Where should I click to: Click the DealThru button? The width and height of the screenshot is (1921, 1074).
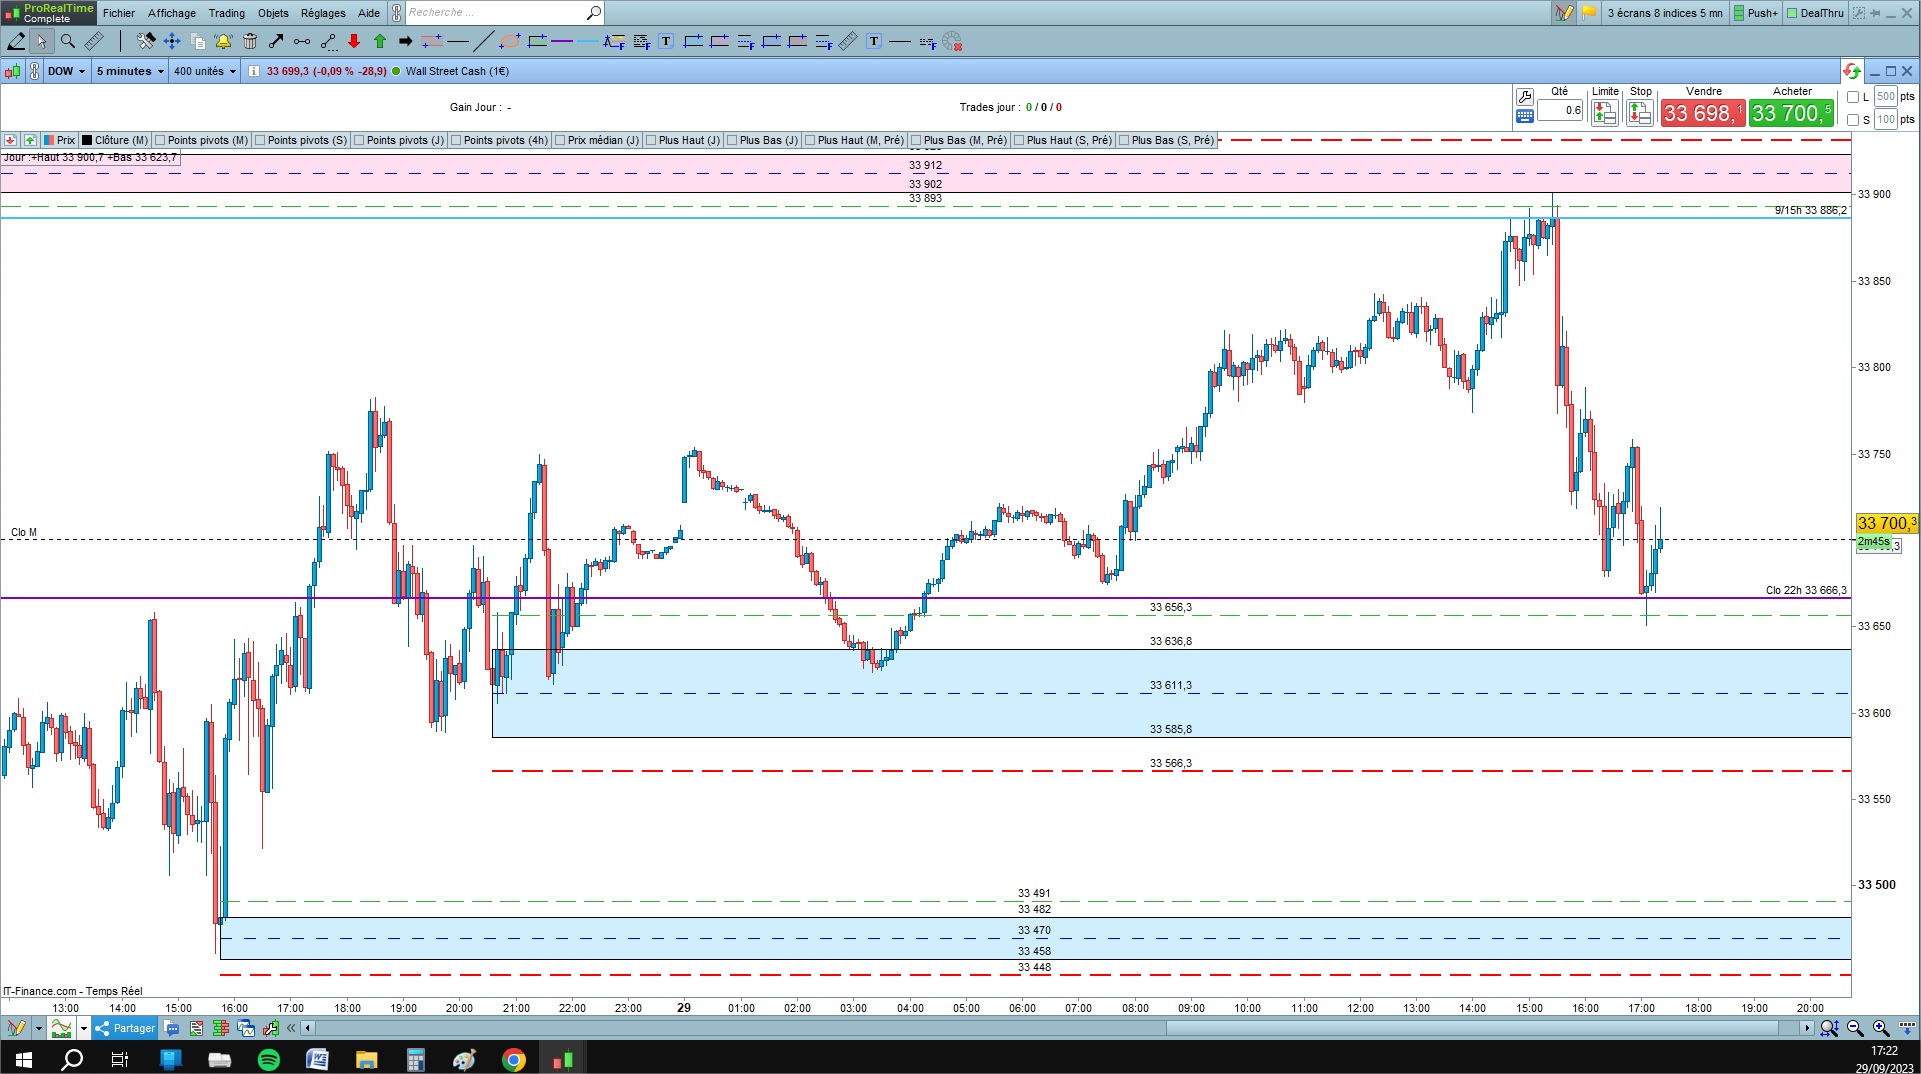pos(1816,13)
